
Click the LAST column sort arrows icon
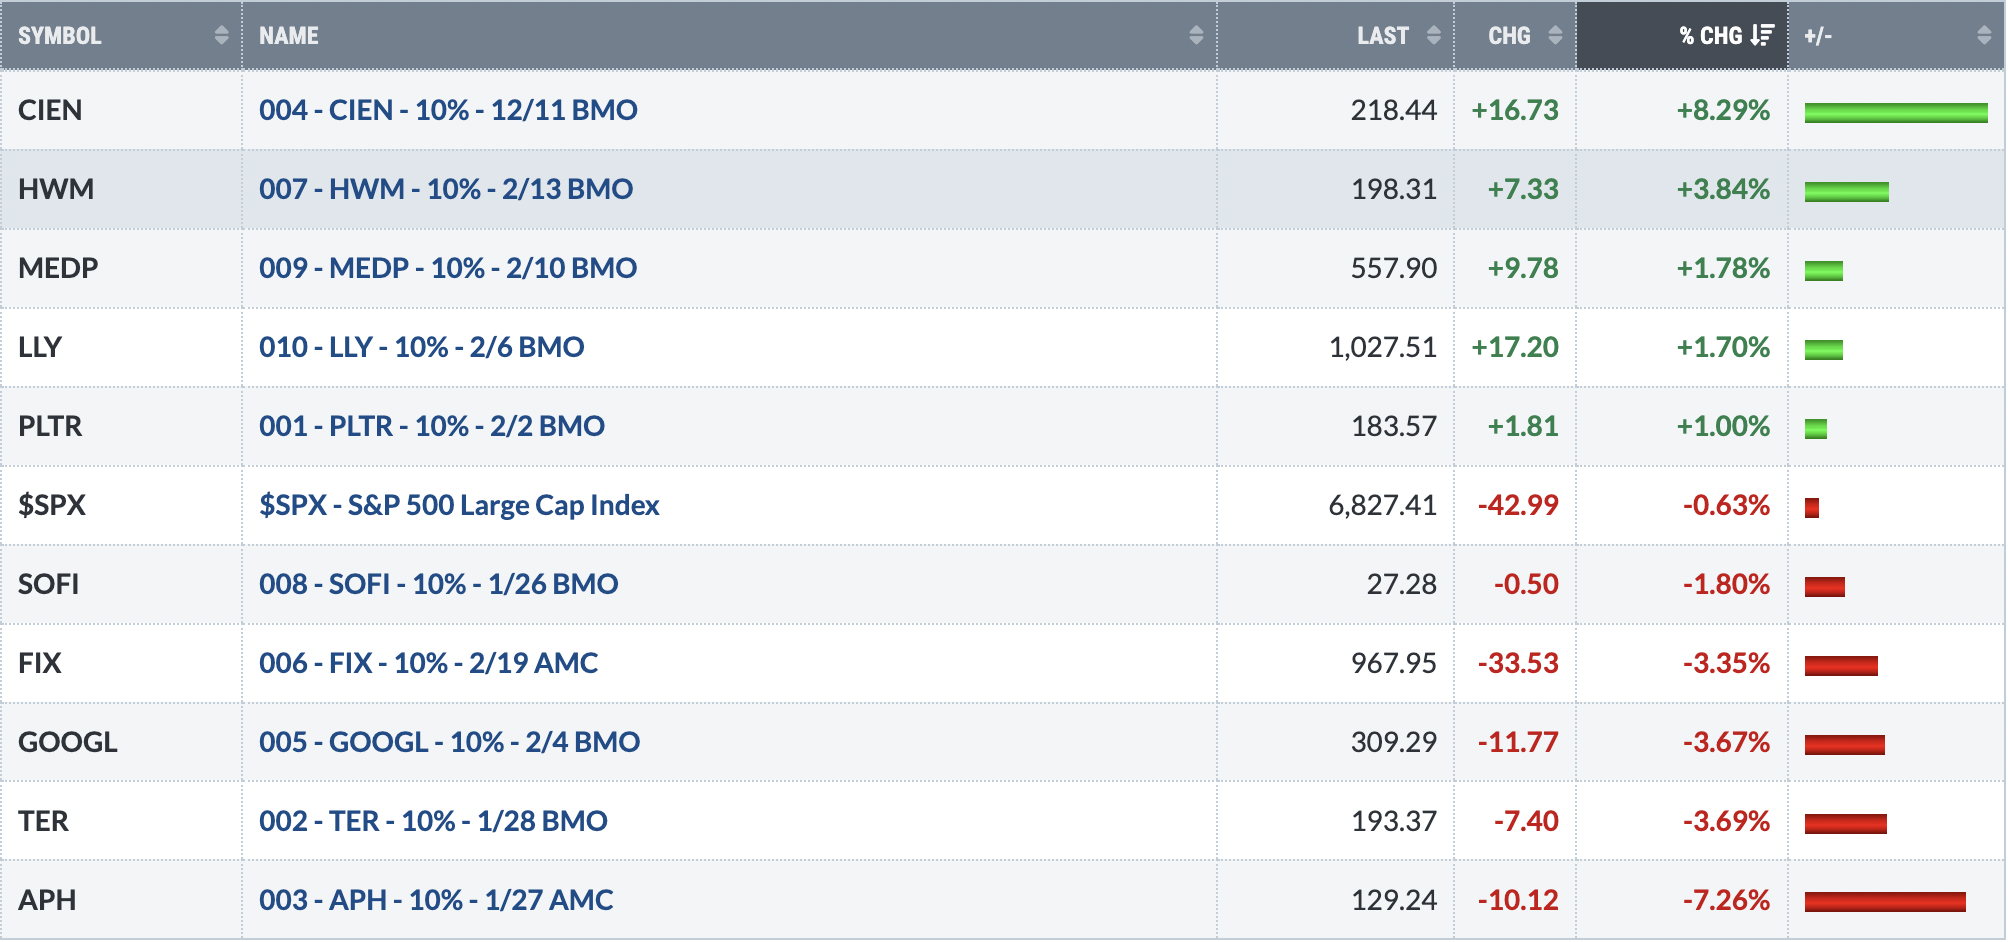point(1434,36)
